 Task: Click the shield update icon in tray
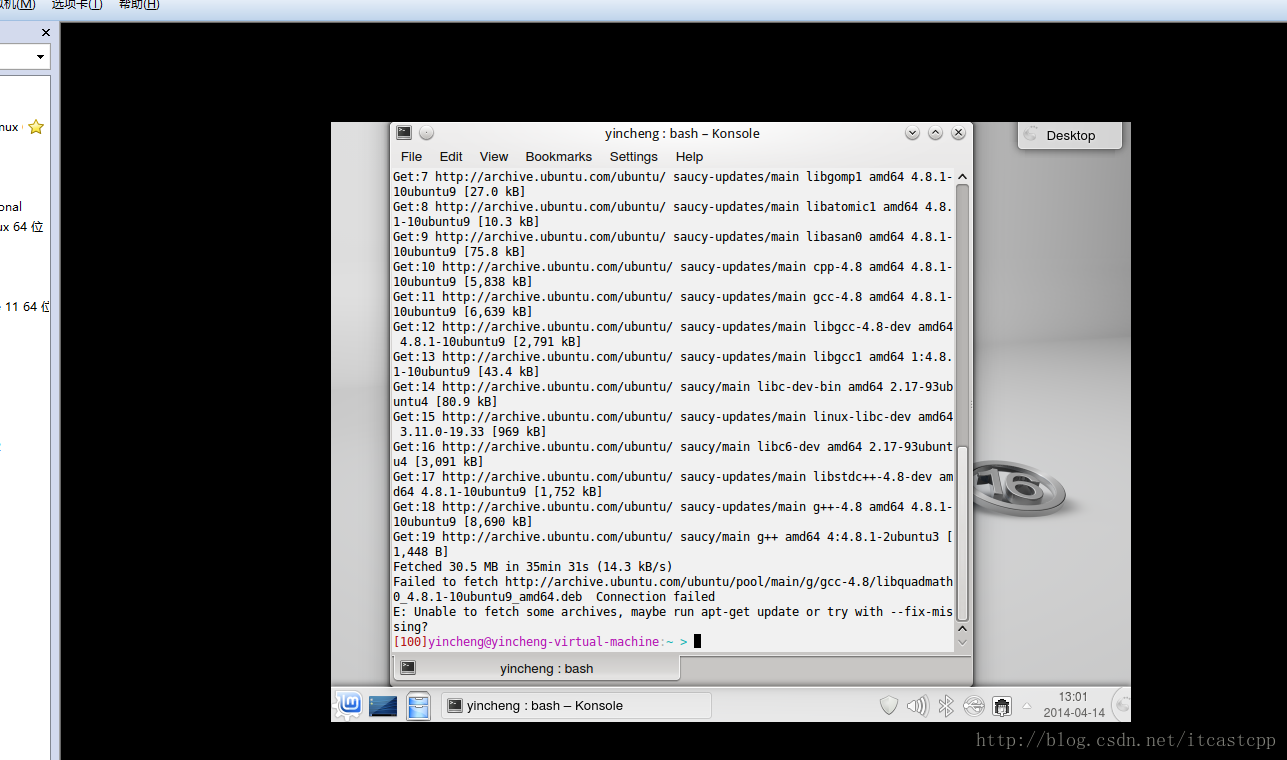[889, 706]
